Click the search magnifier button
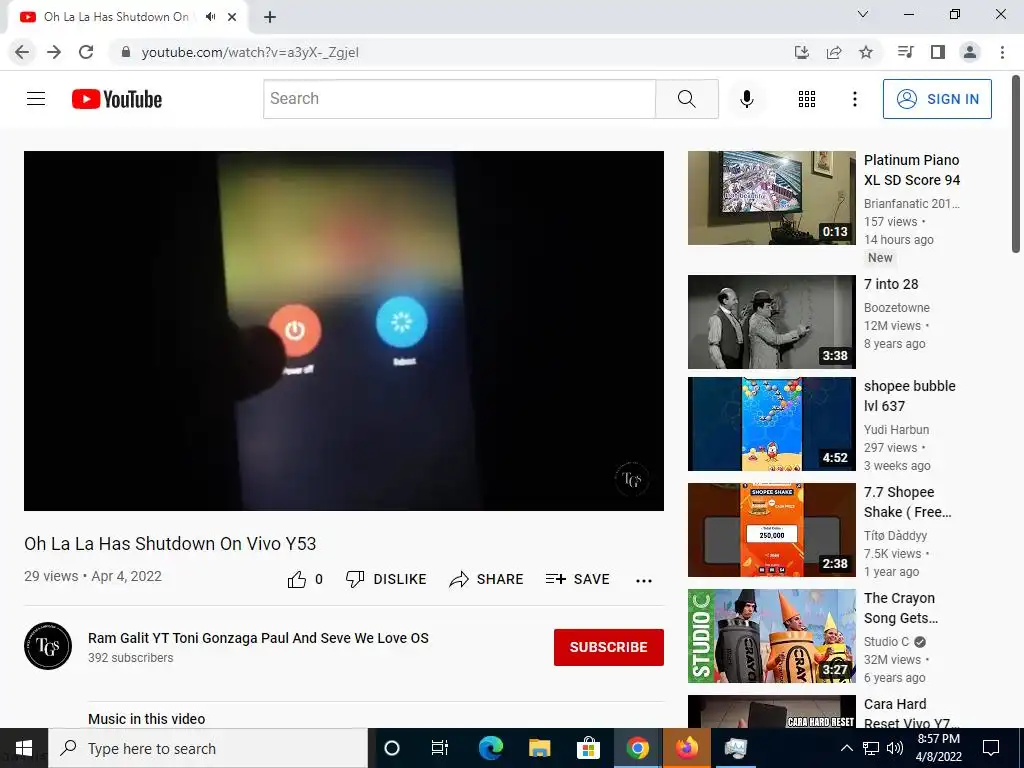This screenshot has height=768, width=1024. point(686,99)
